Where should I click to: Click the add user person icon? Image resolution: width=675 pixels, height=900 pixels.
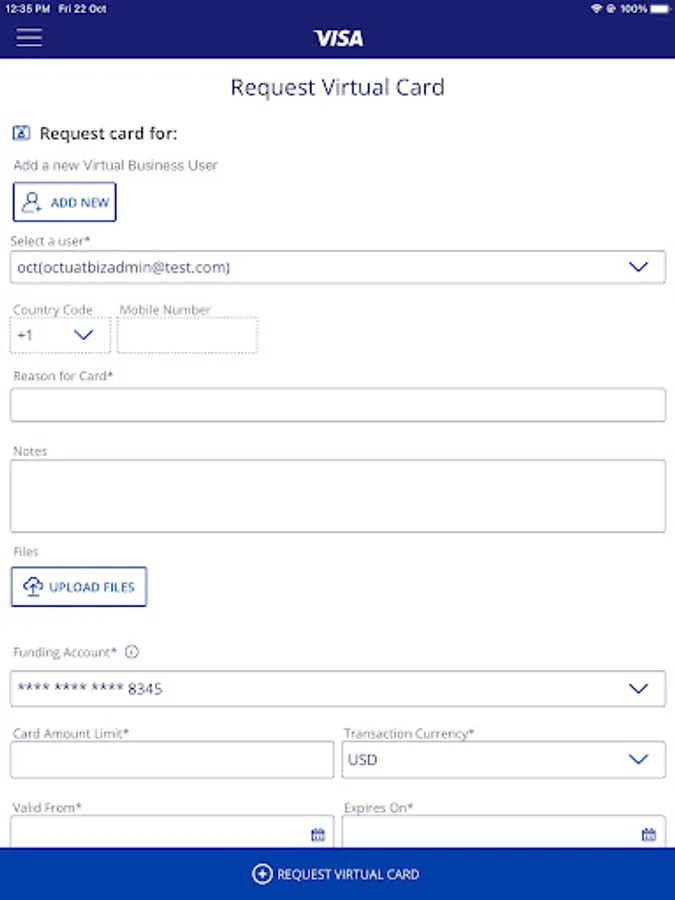[x=32, y=202]
